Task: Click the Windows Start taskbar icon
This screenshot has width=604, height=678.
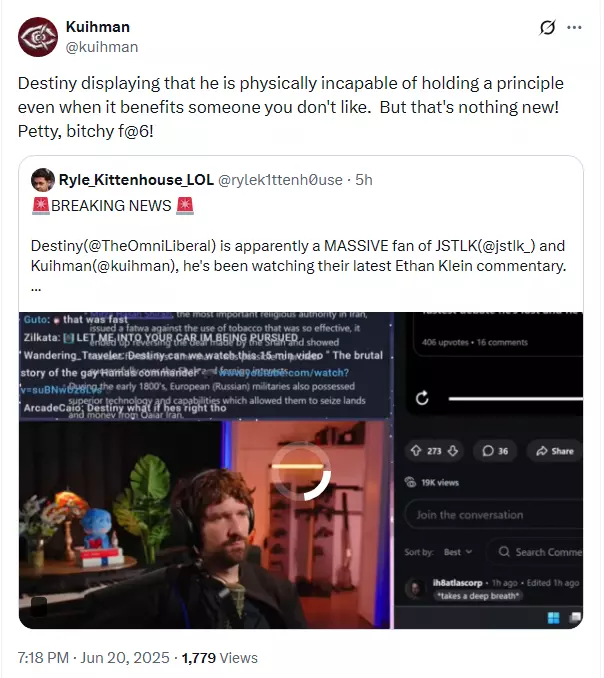Action: (553, 617)
